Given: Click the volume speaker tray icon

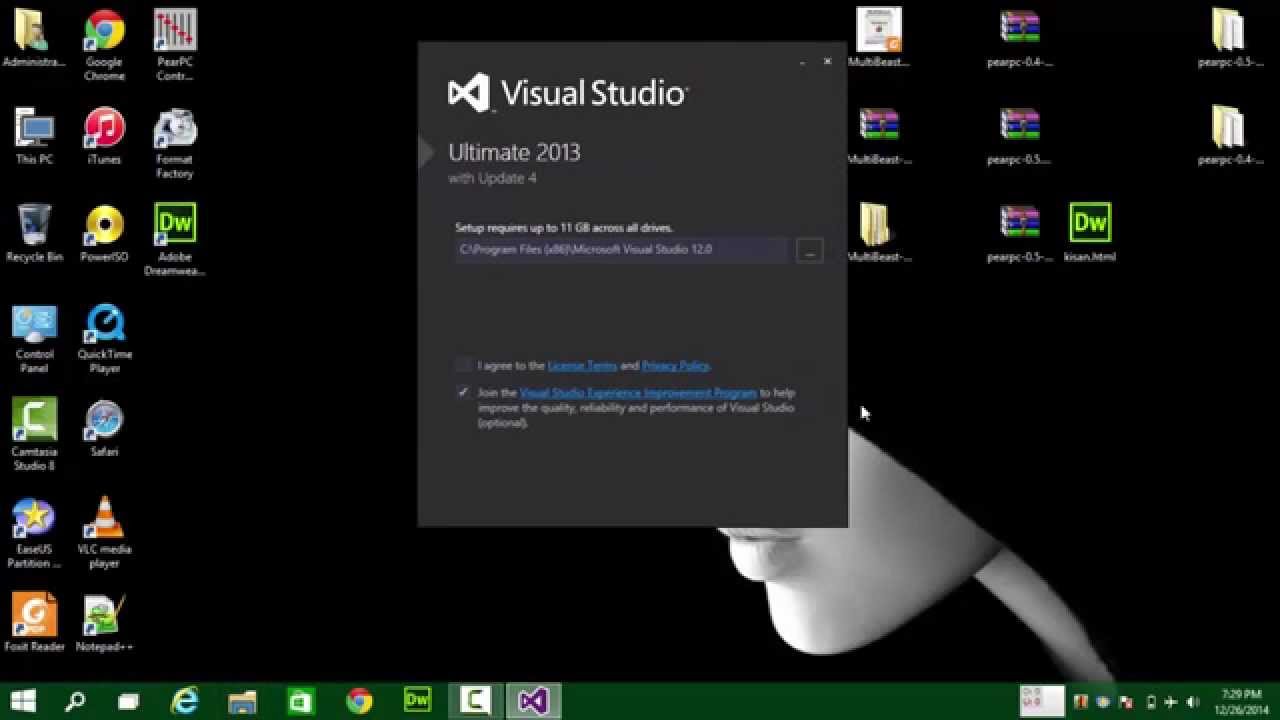Looking at the screenshot, I should tap(1192, 702).
